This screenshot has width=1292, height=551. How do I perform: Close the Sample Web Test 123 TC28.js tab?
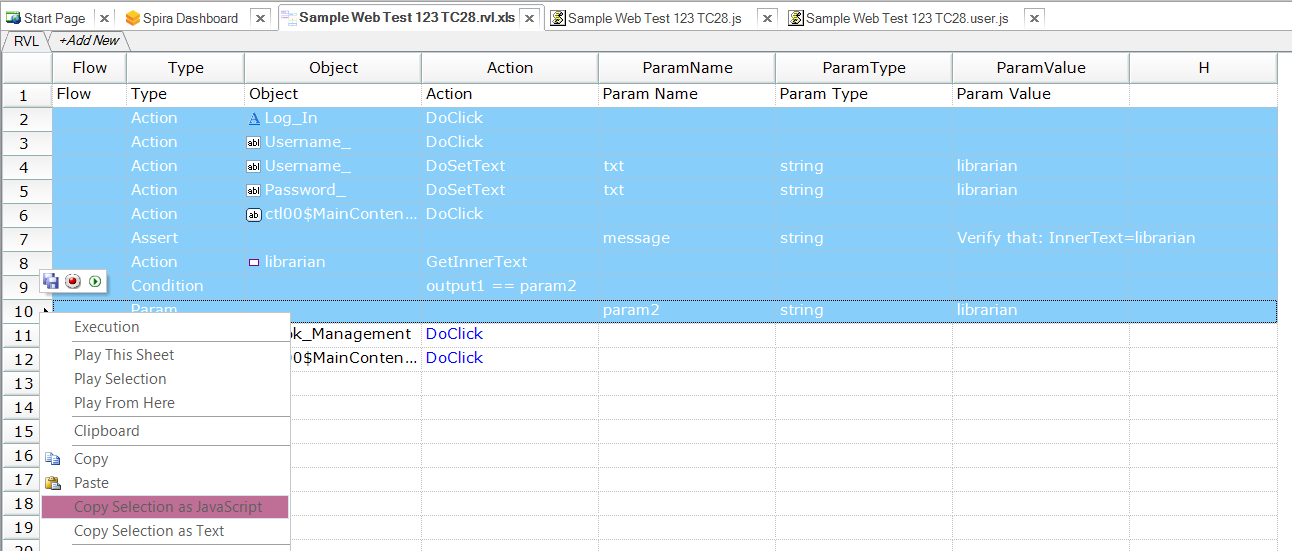click(x=766, y=18)
